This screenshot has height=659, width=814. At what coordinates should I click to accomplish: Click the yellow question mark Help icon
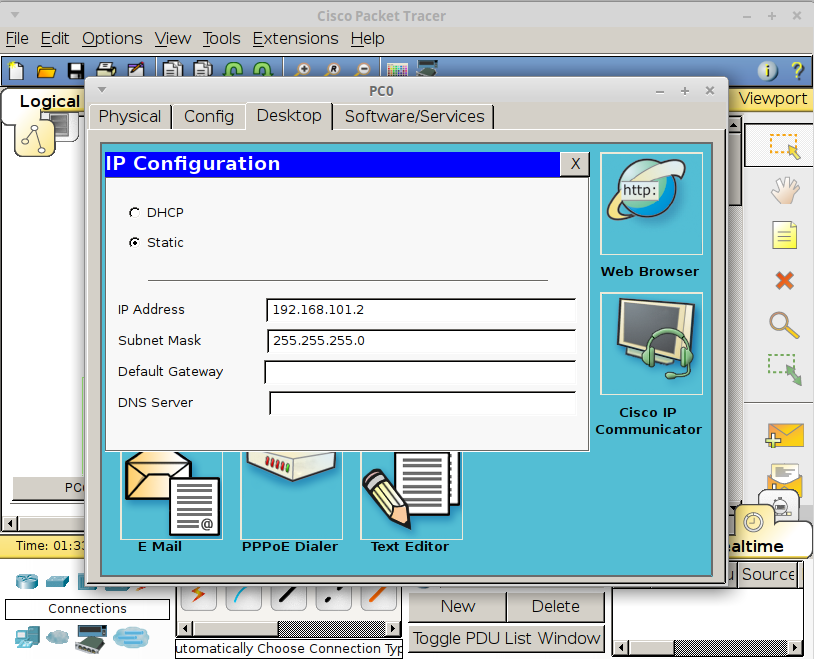pos(797,70)
